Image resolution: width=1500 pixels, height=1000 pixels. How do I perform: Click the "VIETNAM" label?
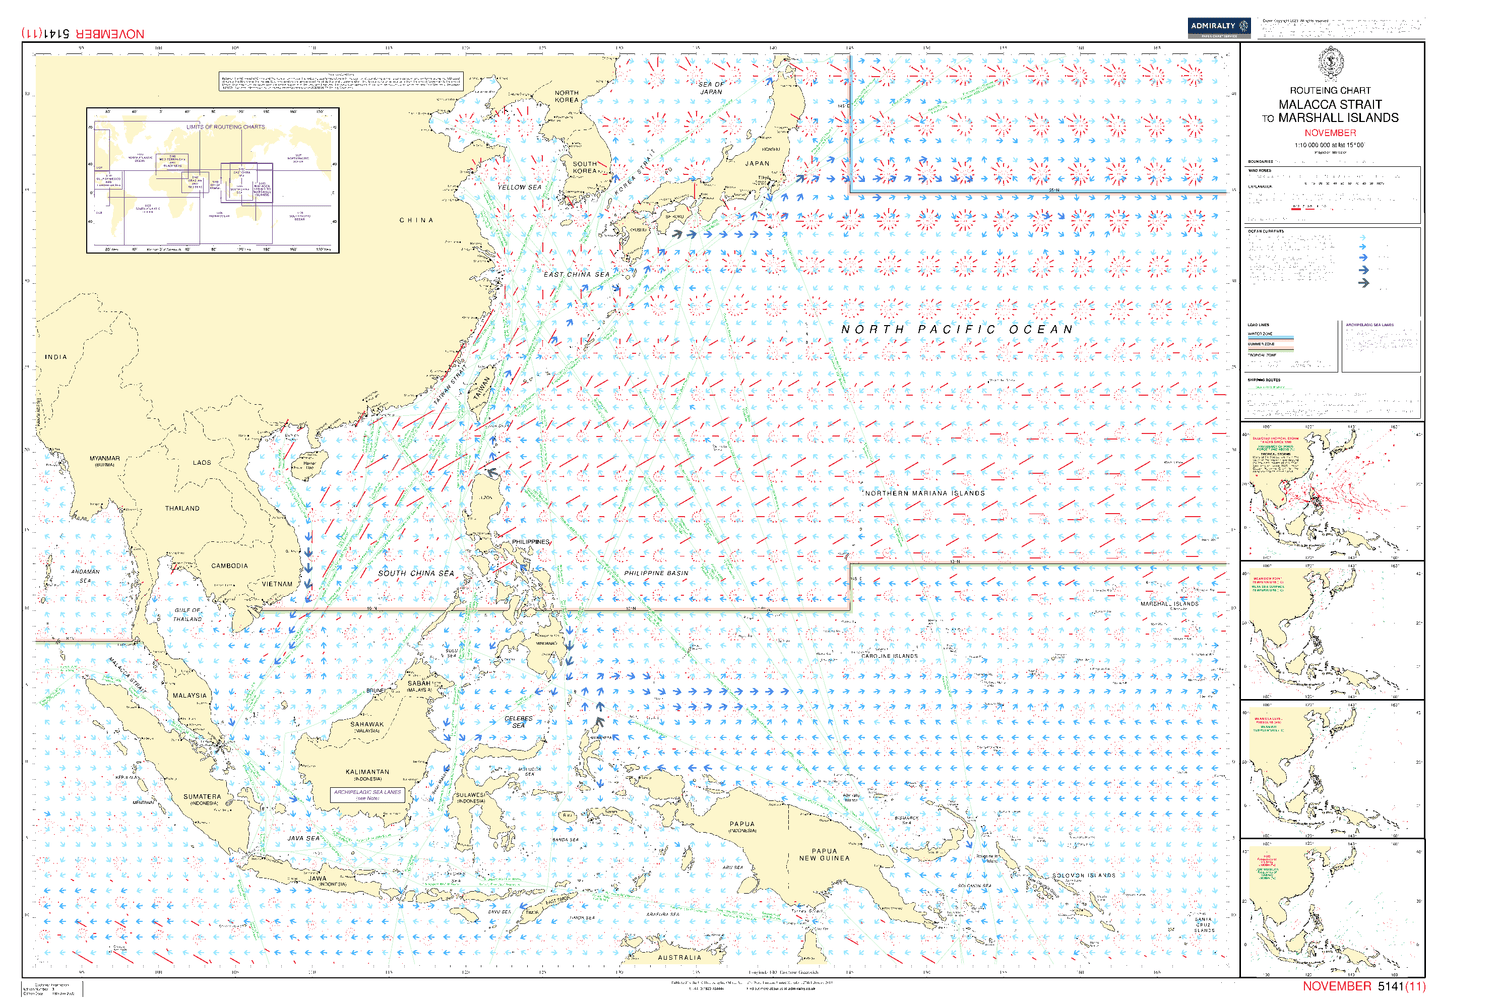[x=277, y=584]
